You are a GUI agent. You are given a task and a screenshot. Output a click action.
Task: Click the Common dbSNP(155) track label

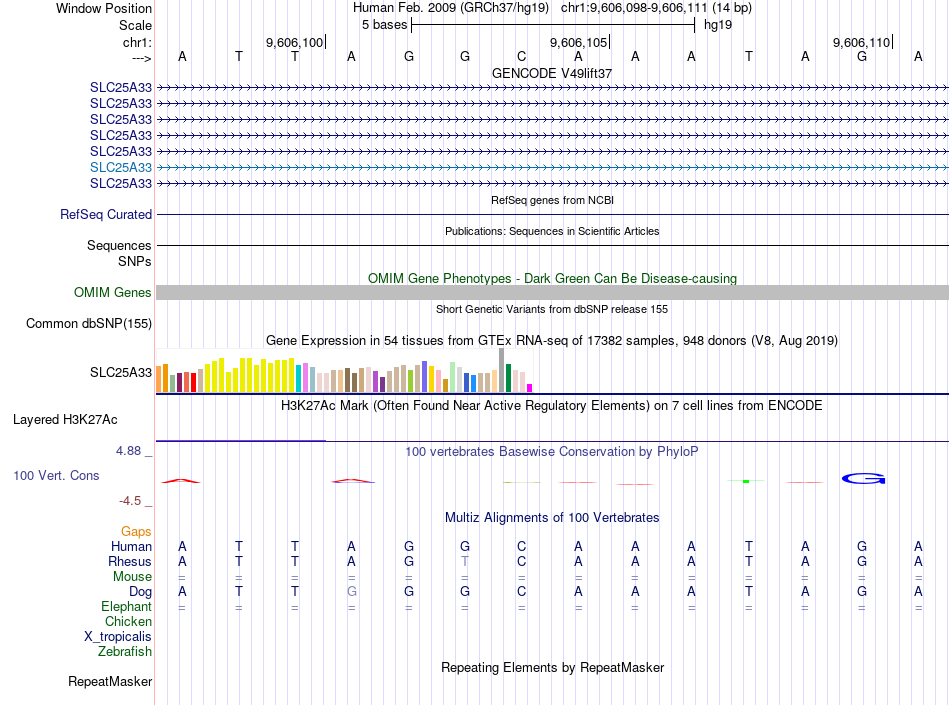tap(89, 323)
